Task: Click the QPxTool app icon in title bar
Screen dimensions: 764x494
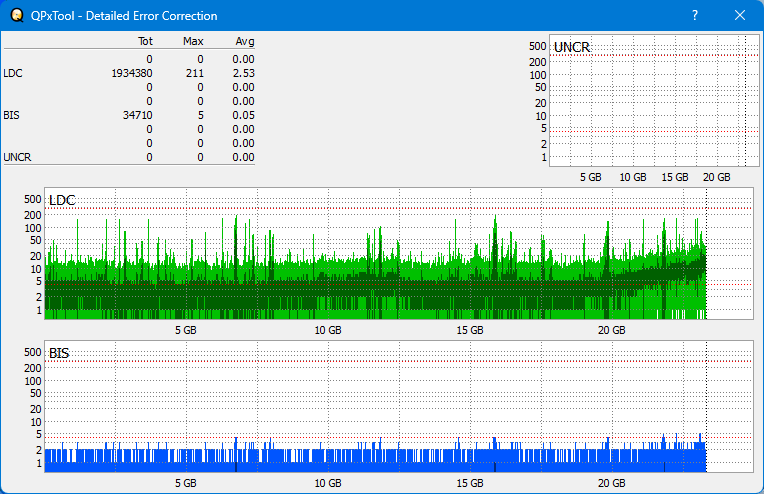Action: coord(17,15)
